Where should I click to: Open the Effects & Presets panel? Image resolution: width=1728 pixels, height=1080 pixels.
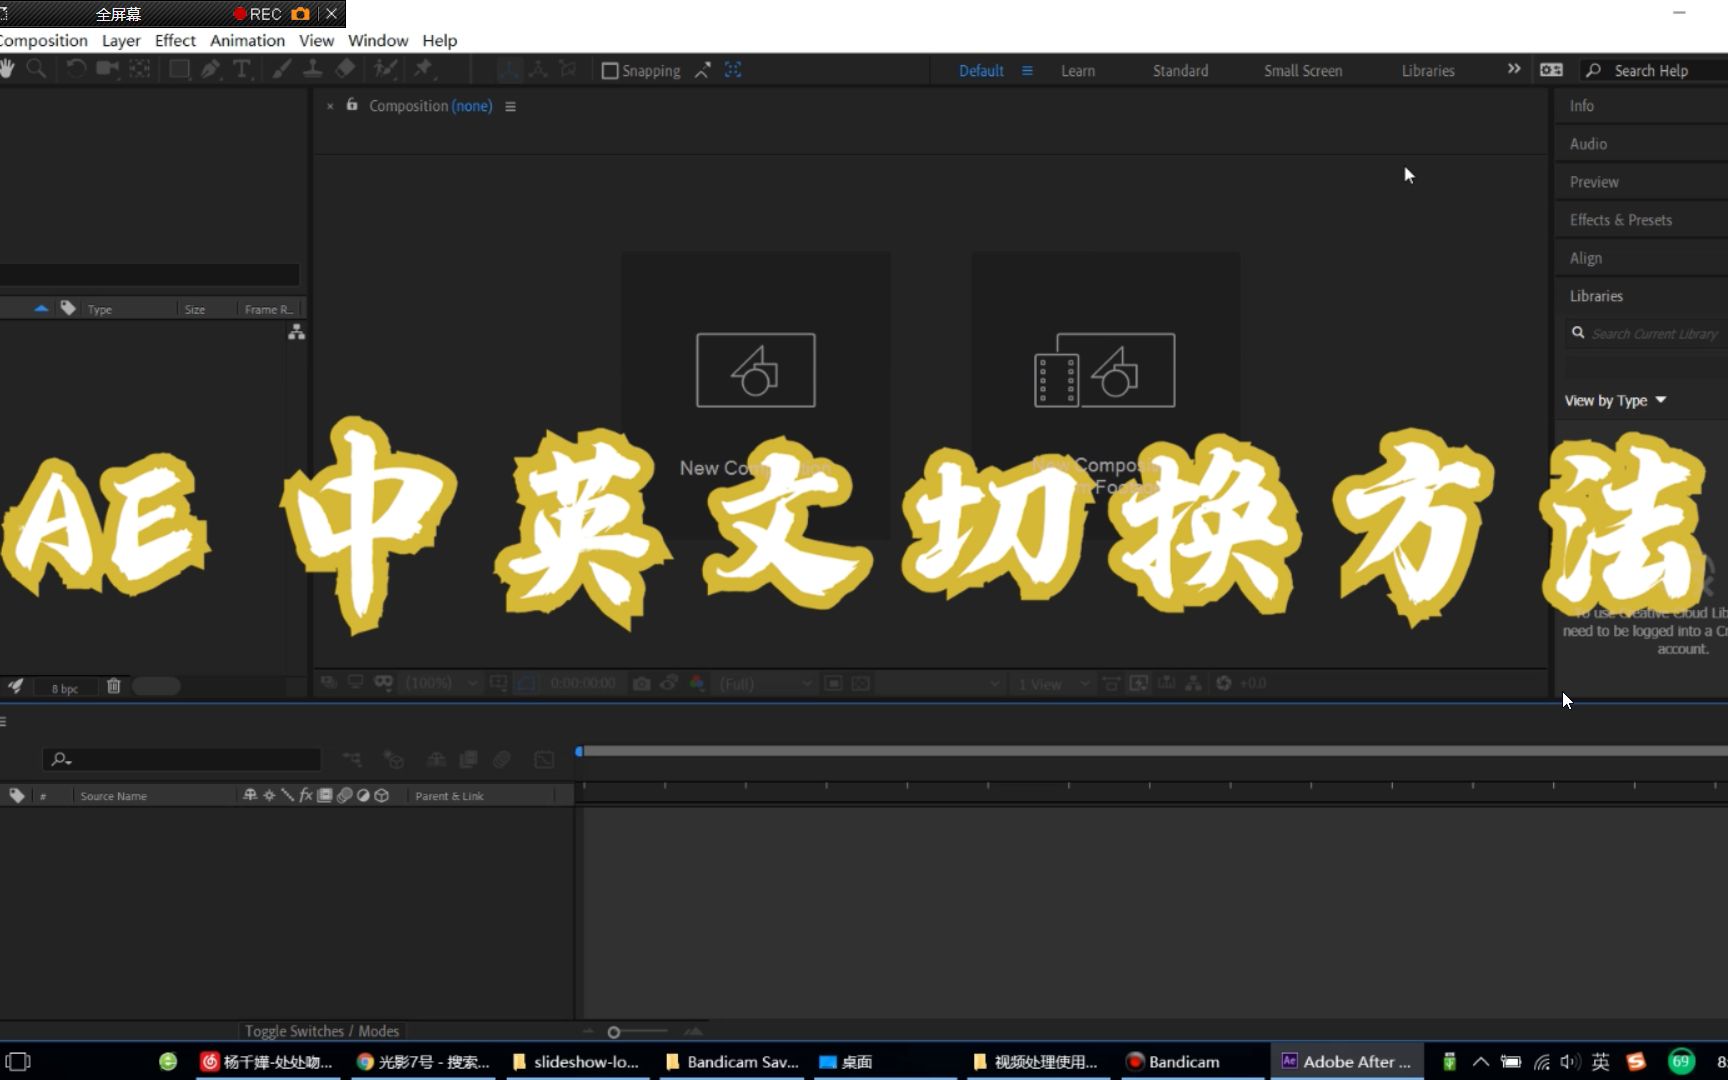[1620, 219]
